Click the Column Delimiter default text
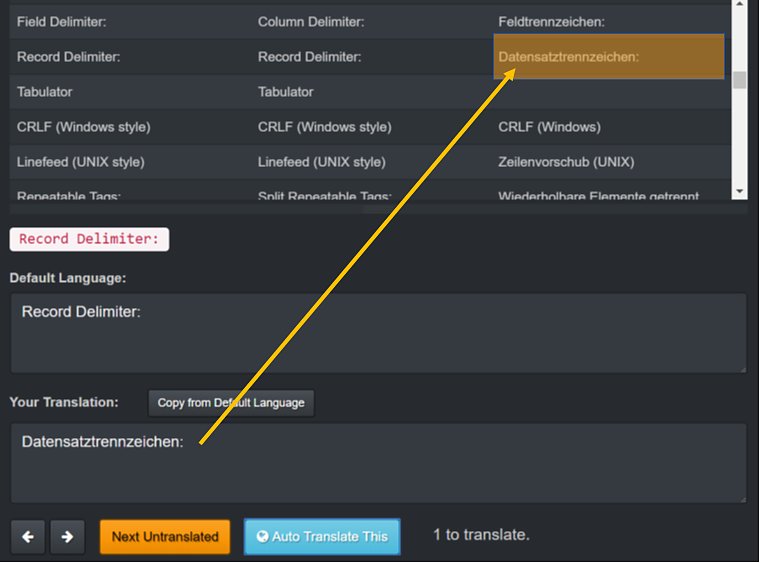Screen dimensions: 760x563 tap(311, 22)
